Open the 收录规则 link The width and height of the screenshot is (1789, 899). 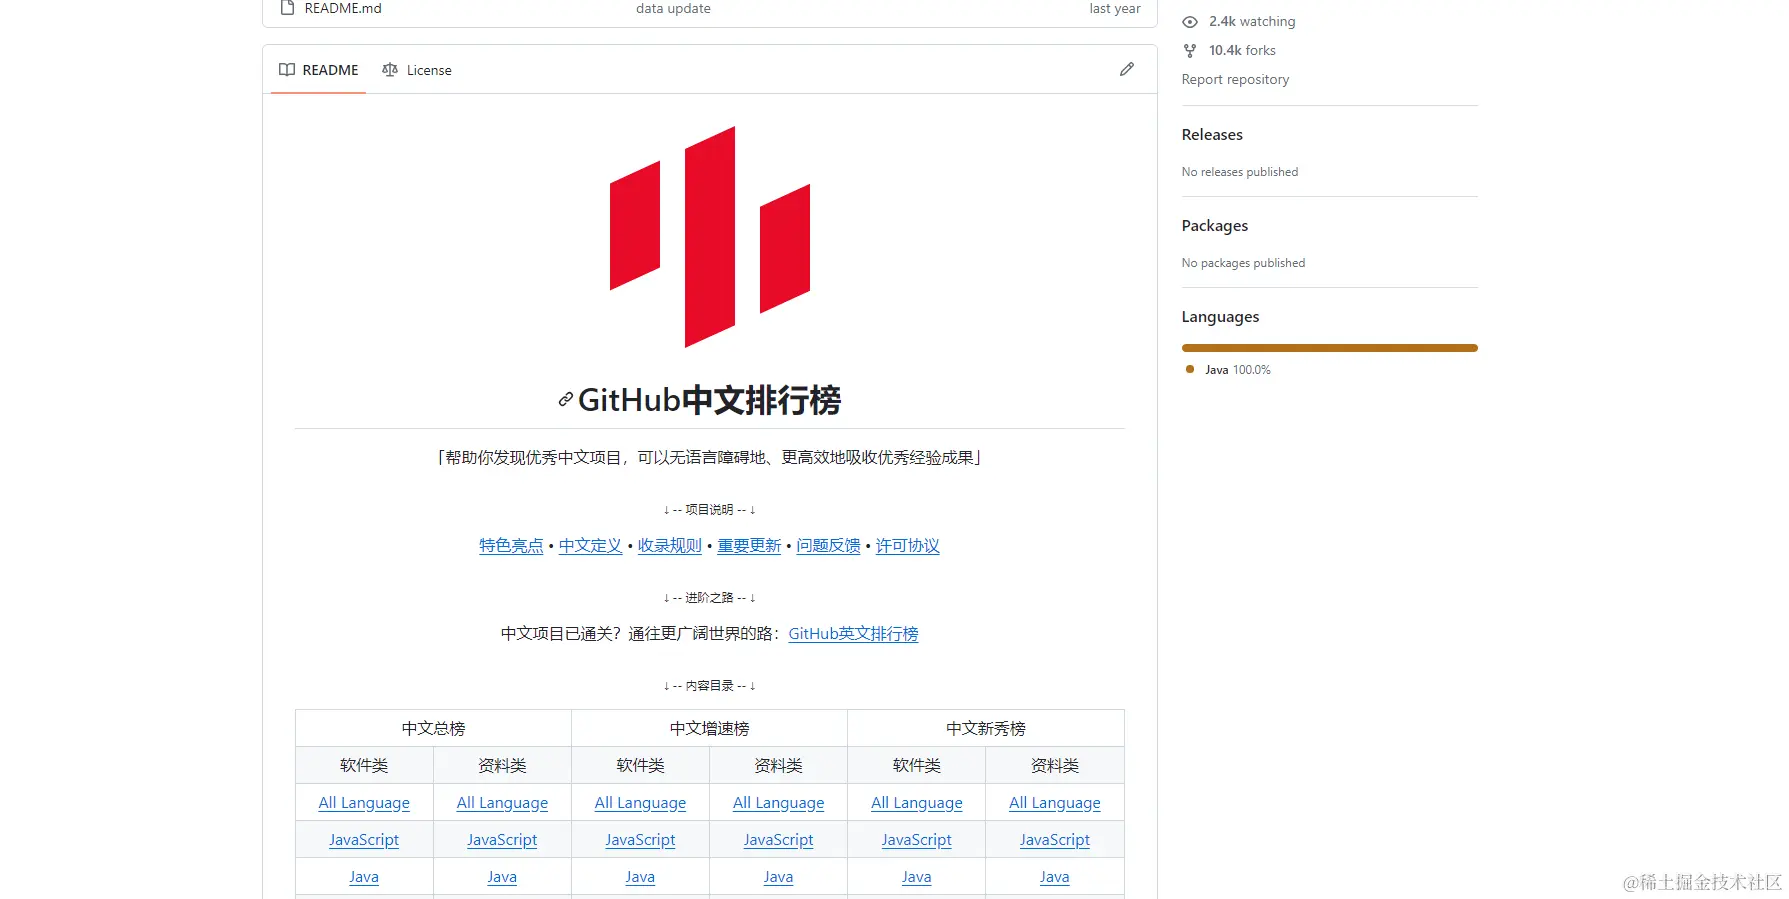[670, 546]
